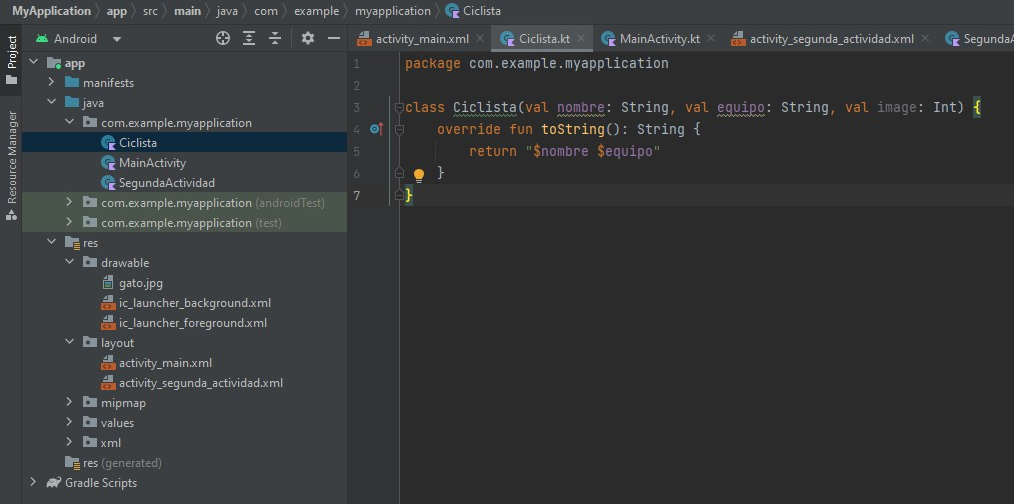Collapse the drawable folder
1014x504 pixels.
click(69, 263)
